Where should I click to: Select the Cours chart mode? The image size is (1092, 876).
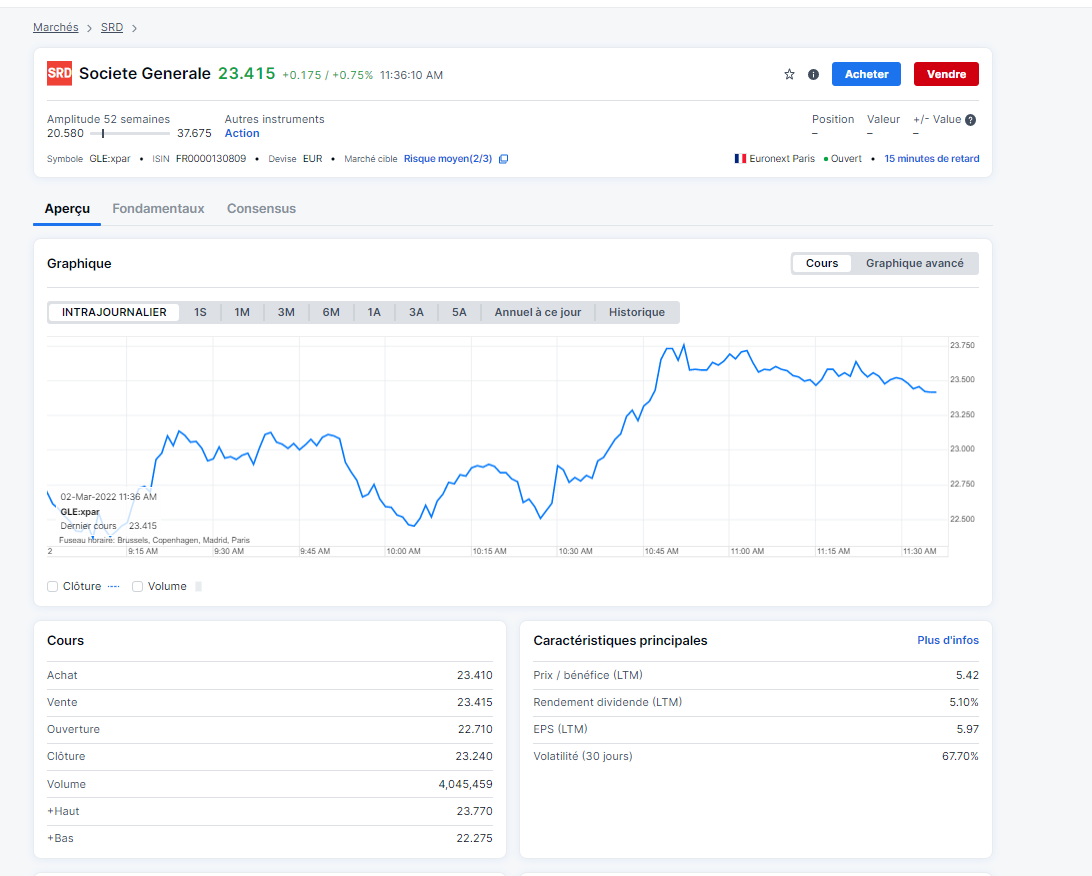pyautogui.click(x=822, y=263)
